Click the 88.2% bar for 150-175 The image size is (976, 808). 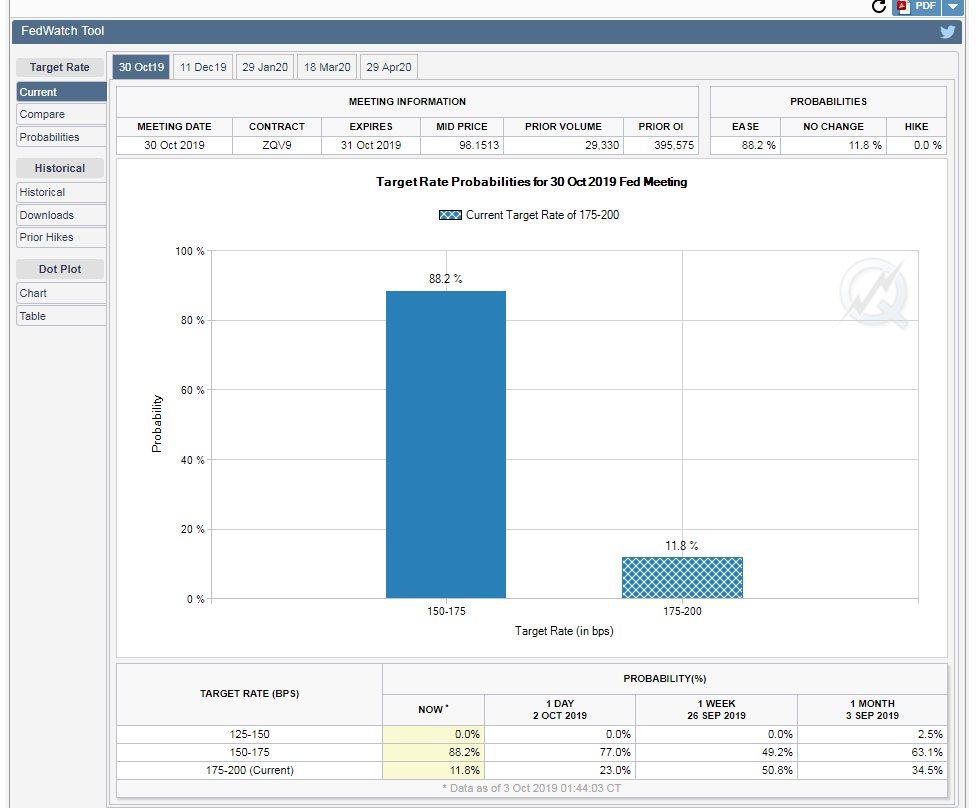click(446, 444)
